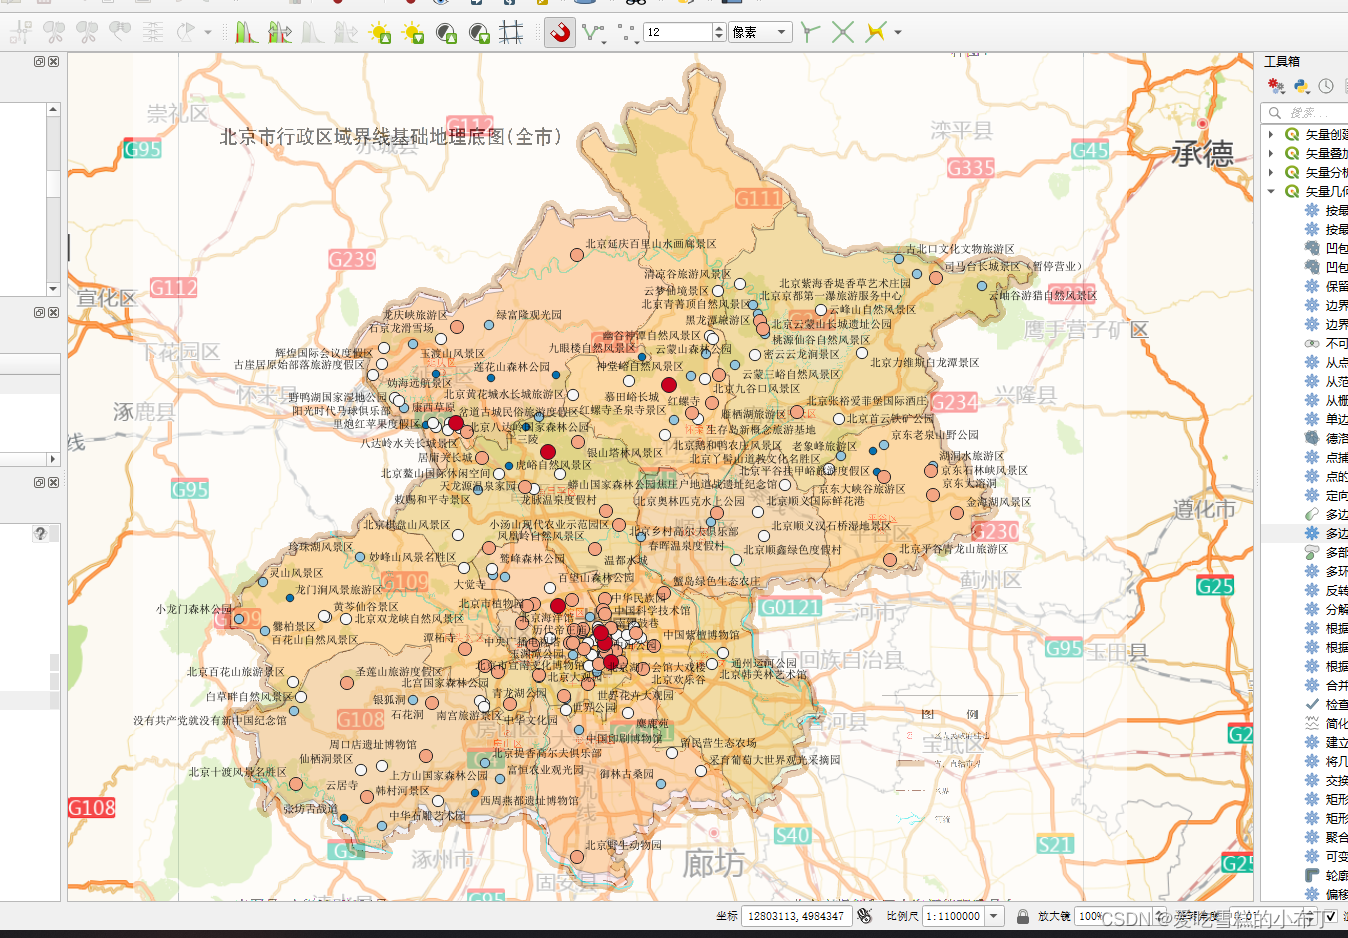The height and width of the screenshot is (938, 1348).
Task: Click the 廊坊 city label on map
Action: point(714,862)
